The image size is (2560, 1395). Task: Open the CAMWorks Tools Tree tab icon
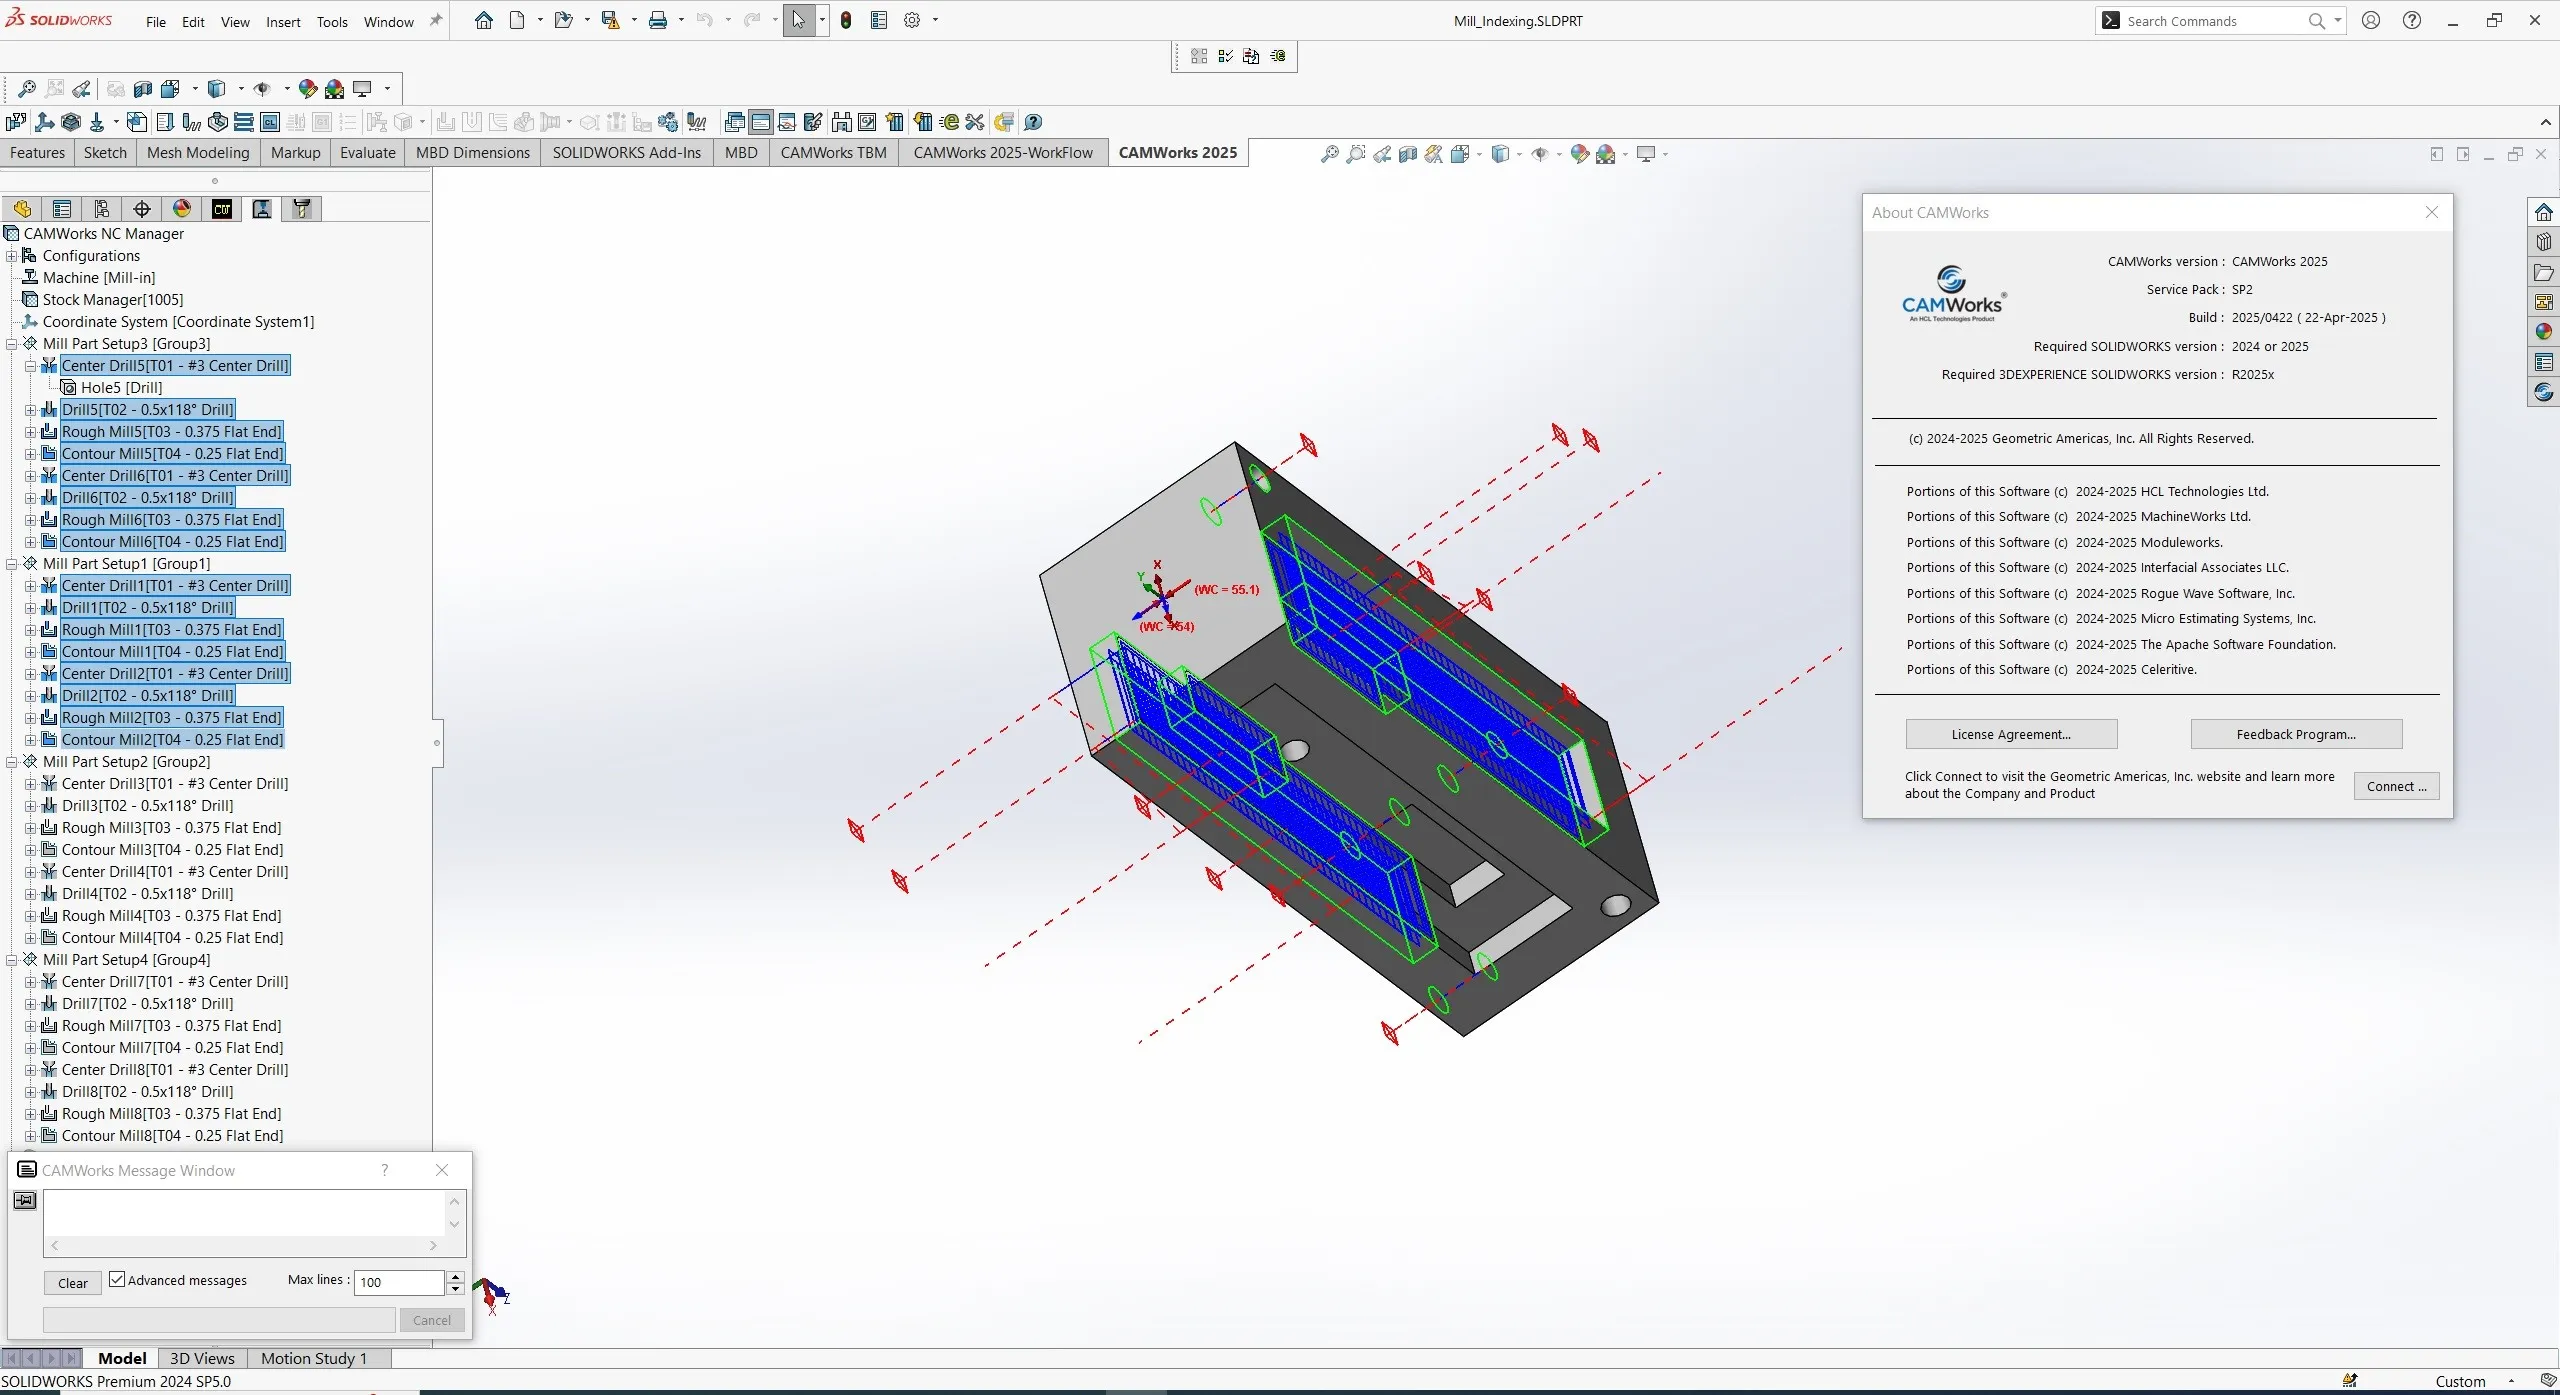point(302,208)
